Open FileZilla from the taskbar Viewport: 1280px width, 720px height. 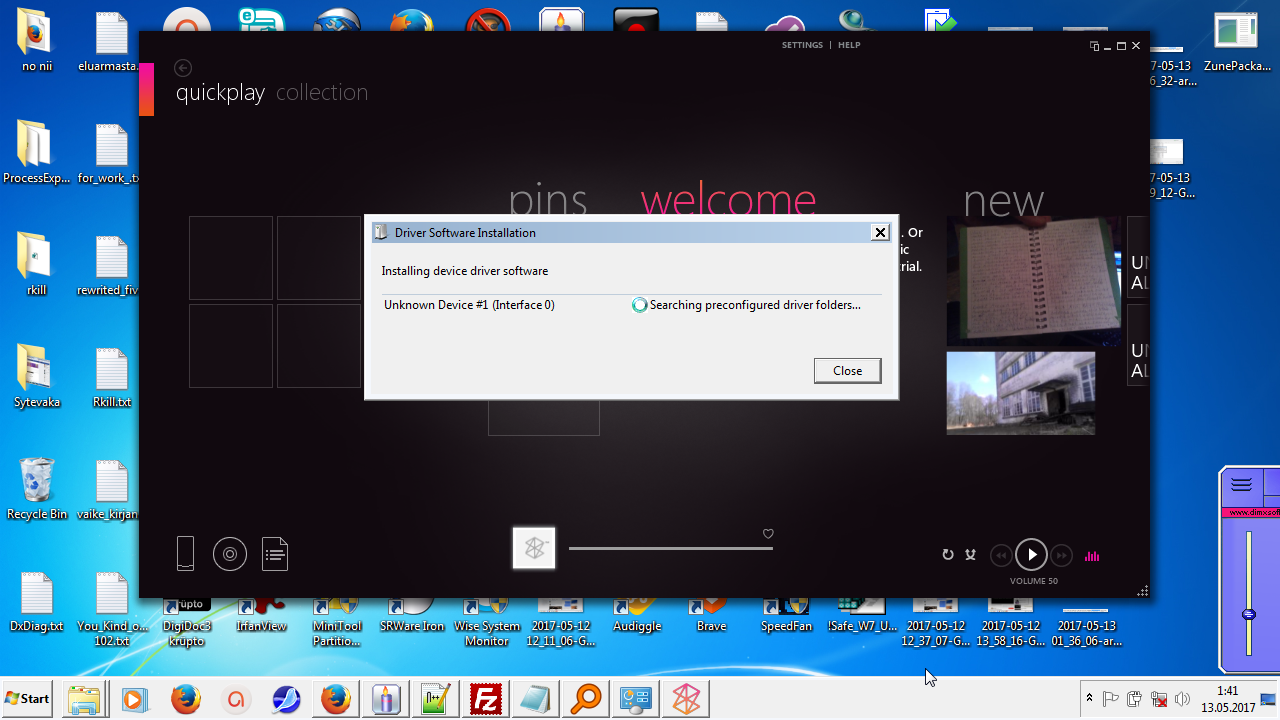click(x=486, y=699)
